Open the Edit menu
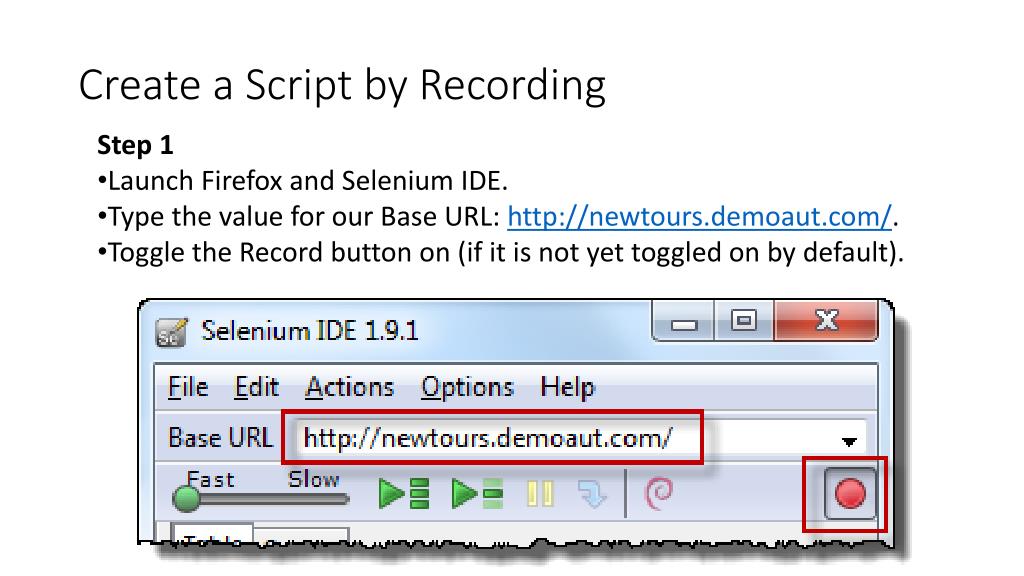This screenshot has width=1024, height=576. click(257, 387)
